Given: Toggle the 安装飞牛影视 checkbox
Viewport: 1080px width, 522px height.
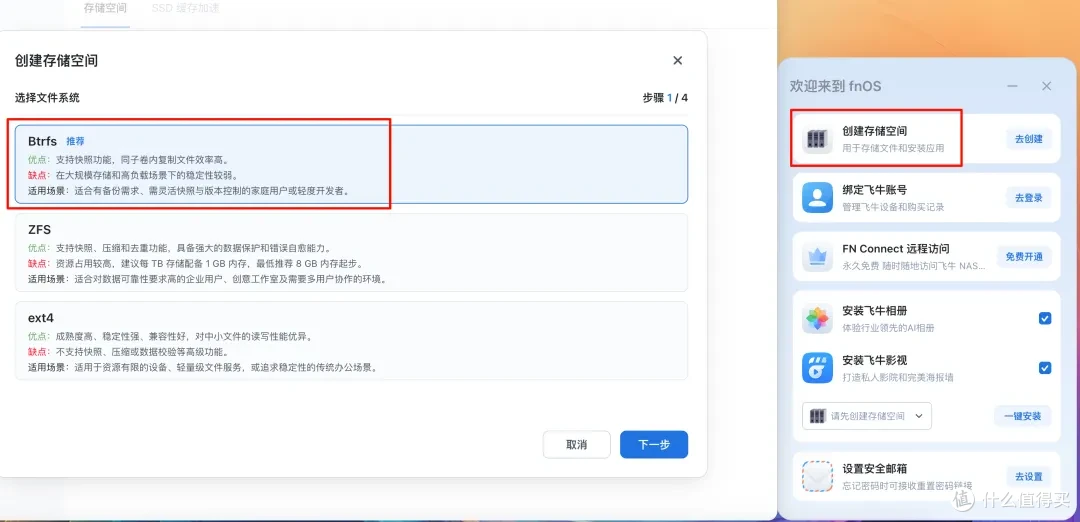Looking at the screenshot, I should click(x=1045, y=368).
